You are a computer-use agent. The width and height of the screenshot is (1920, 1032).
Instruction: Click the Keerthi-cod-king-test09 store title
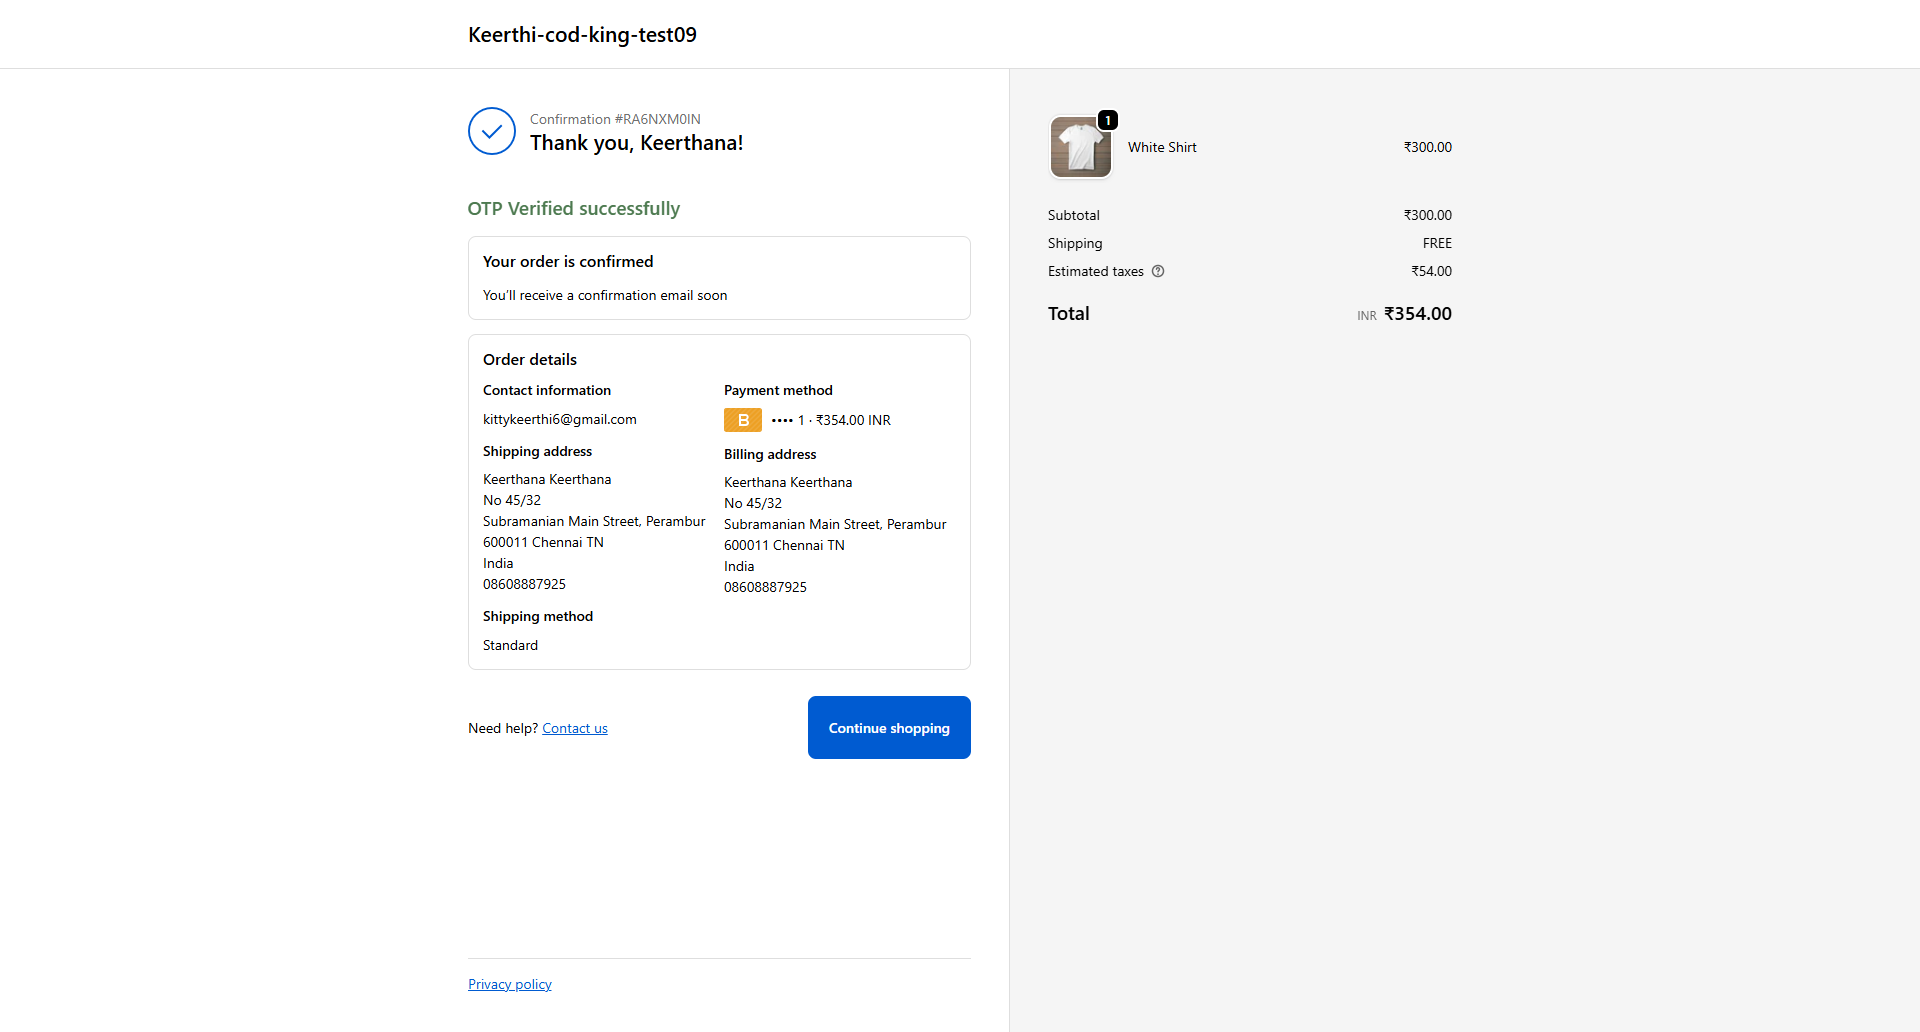click(582, 35)
